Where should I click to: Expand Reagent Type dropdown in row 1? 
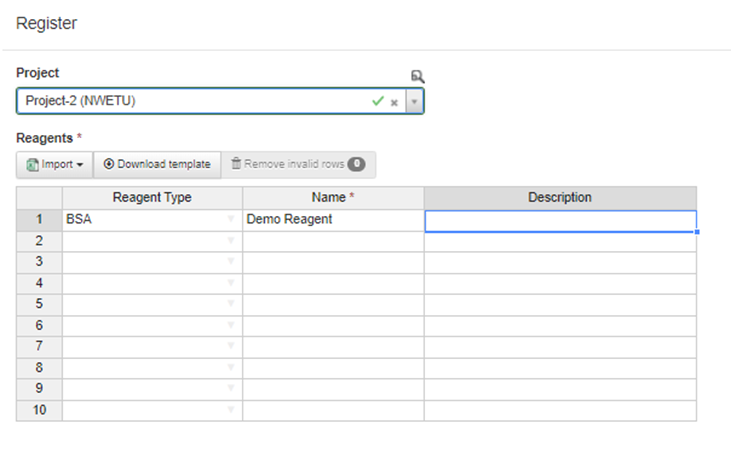click(231, 220)
